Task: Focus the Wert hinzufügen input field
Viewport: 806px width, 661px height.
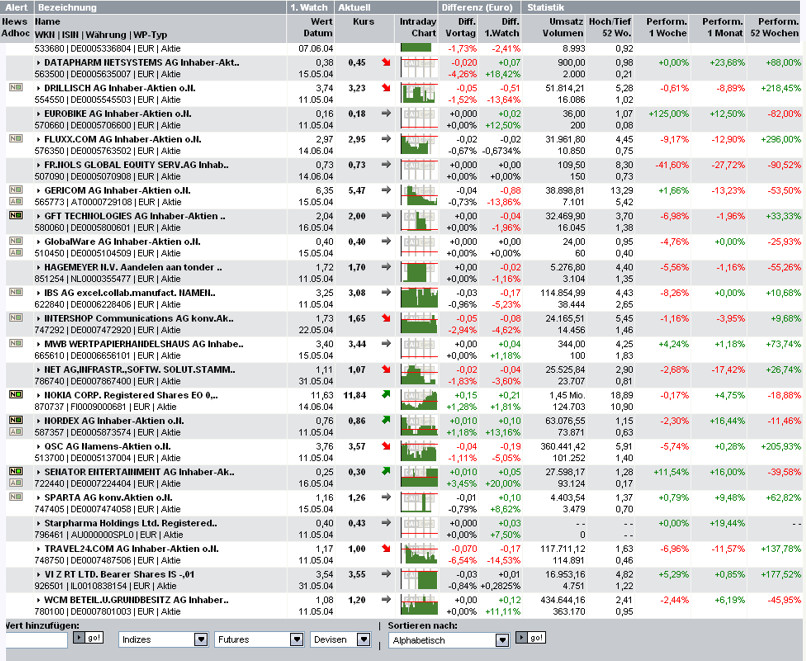Action: point(36,640)
